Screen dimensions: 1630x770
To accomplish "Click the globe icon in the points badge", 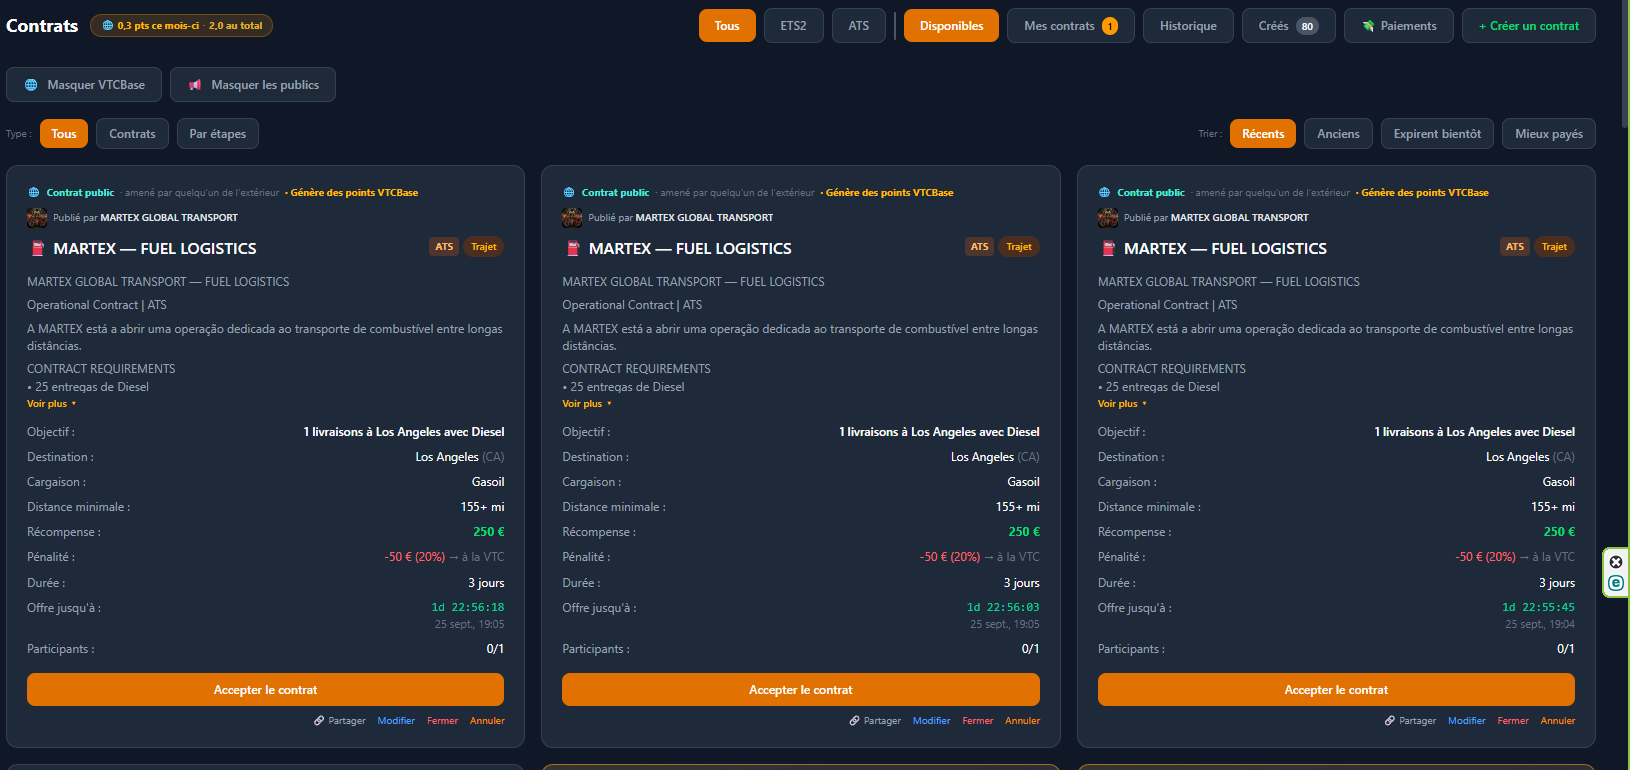I will [108, 26].
